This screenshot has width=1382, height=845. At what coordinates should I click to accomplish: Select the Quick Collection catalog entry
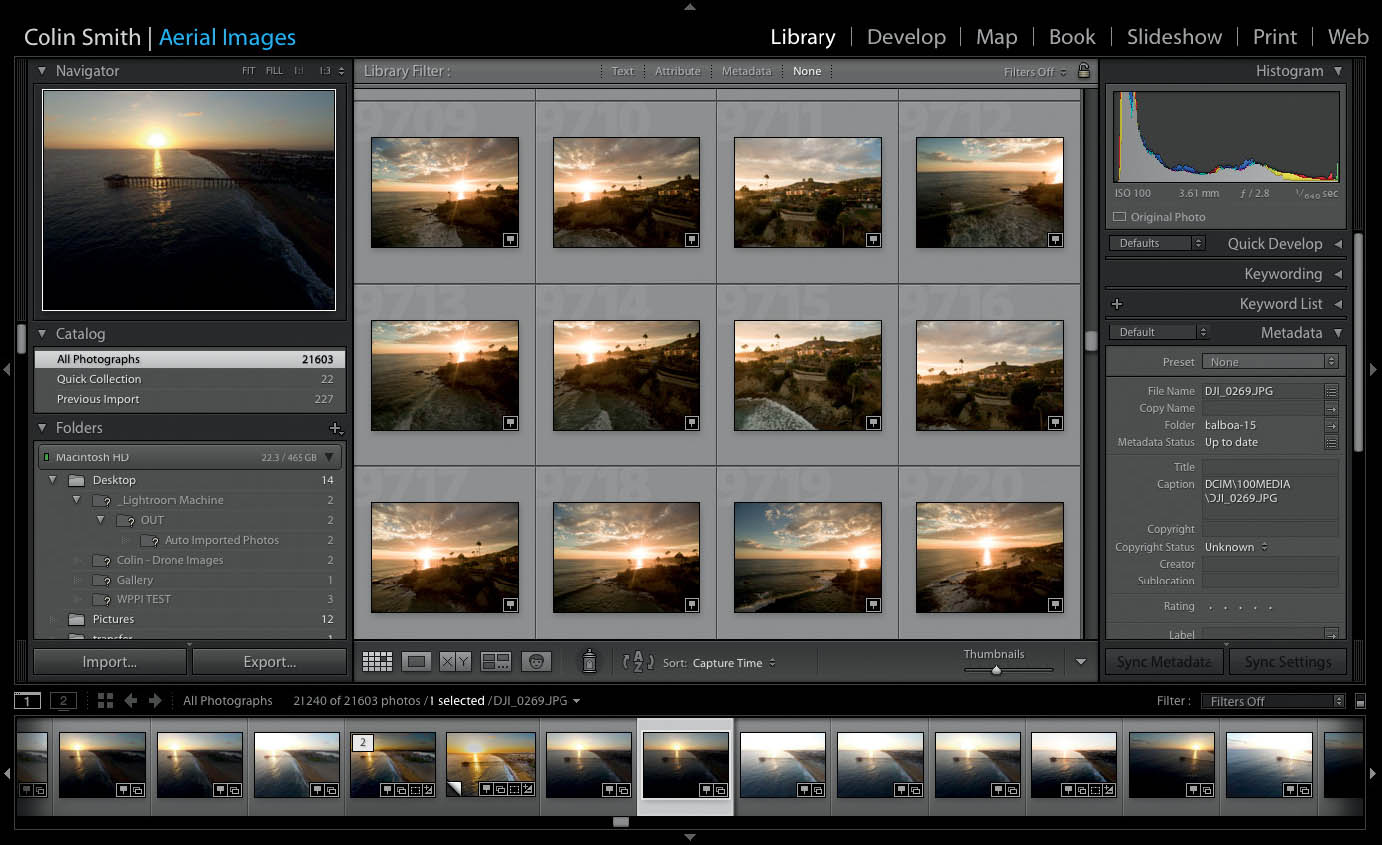pos(190,379)
